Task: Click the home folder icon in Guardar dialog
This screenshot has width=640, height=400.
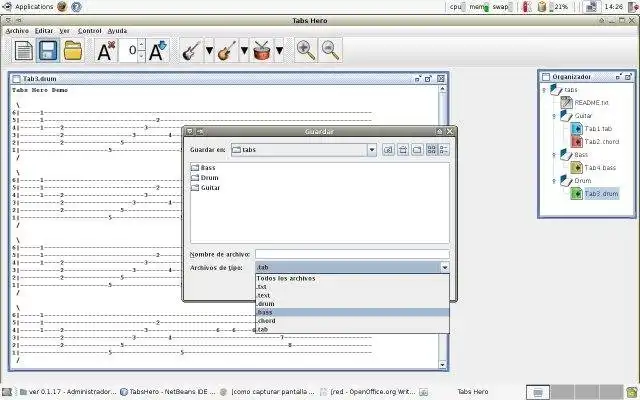Action: pos(403,150)
